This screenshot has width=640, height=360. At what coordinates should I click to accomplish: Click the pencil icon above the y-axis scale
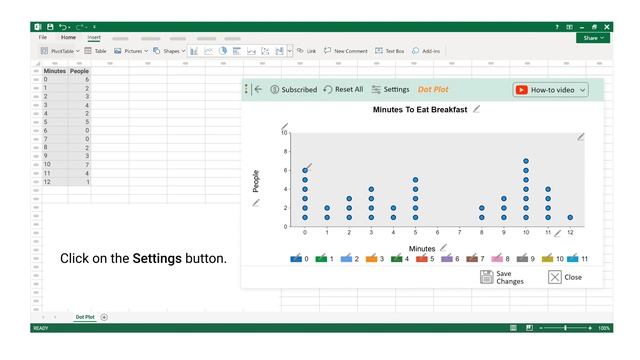284,126
